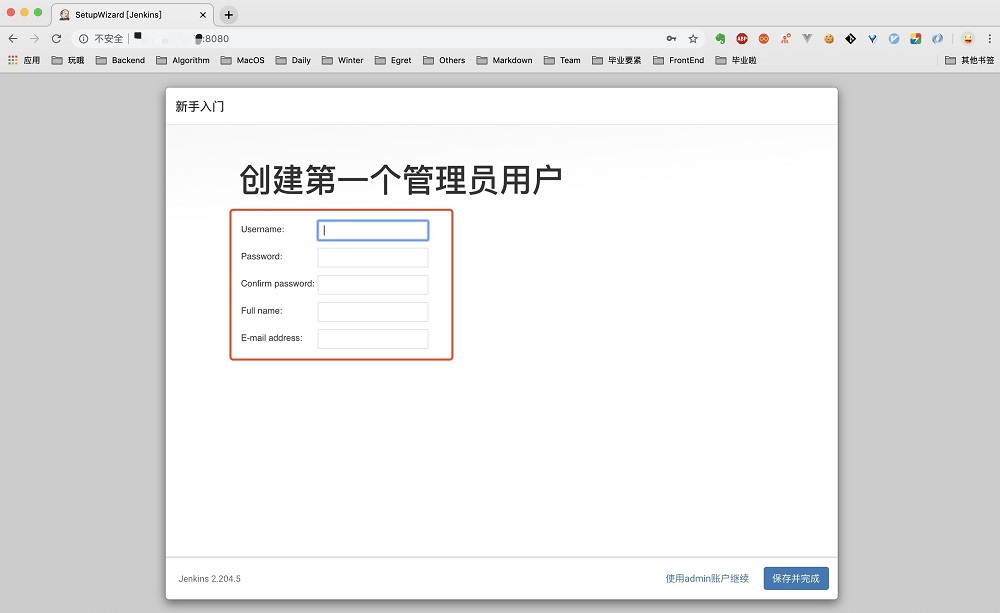This screenshot has height=613, width=1000.
Task: Click the browser back navigation arrow
Action: (x=12, y=38)
